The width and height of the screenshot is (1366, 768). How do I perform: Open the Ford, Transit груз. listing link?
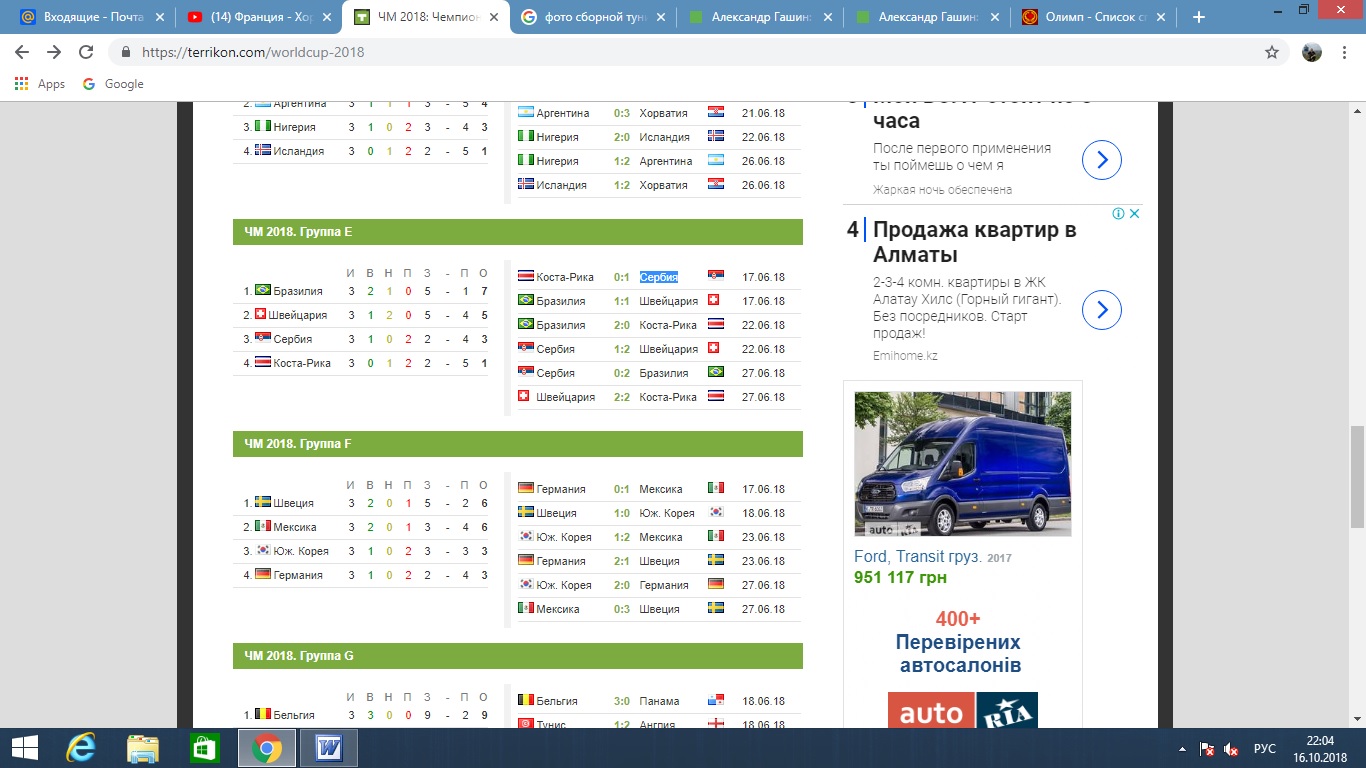pyautogui.click(x=918, y=557)
